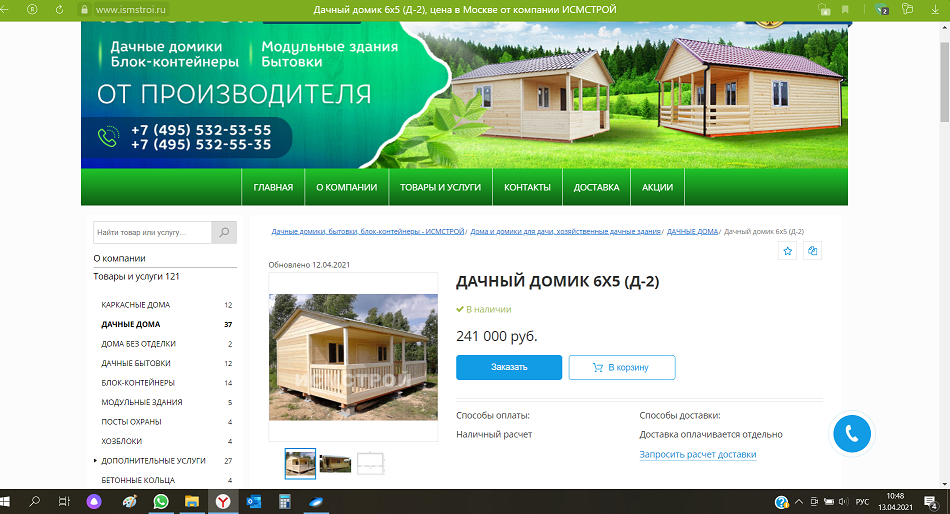Select the third floor-plan thumbnail
Image resolution: width=950 pixels, height=514 pixels.
(x=370, y=464)
